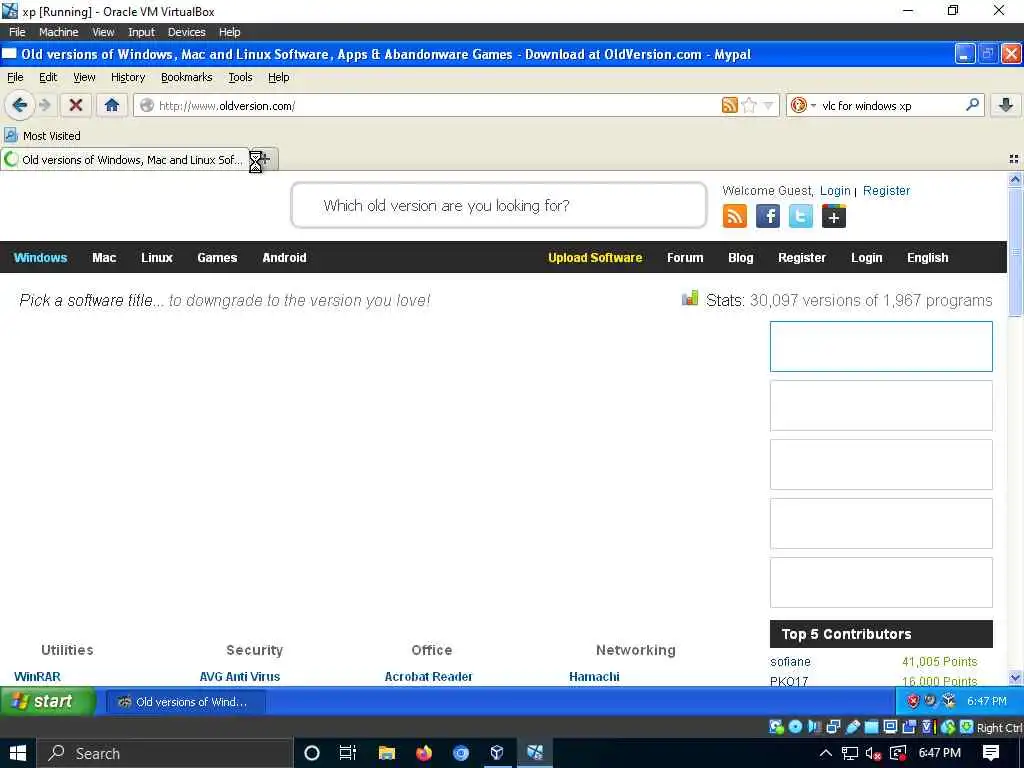Open the browser Home page button
The height and width of the screenshot is (768, 1024).
tap(112, 105)
